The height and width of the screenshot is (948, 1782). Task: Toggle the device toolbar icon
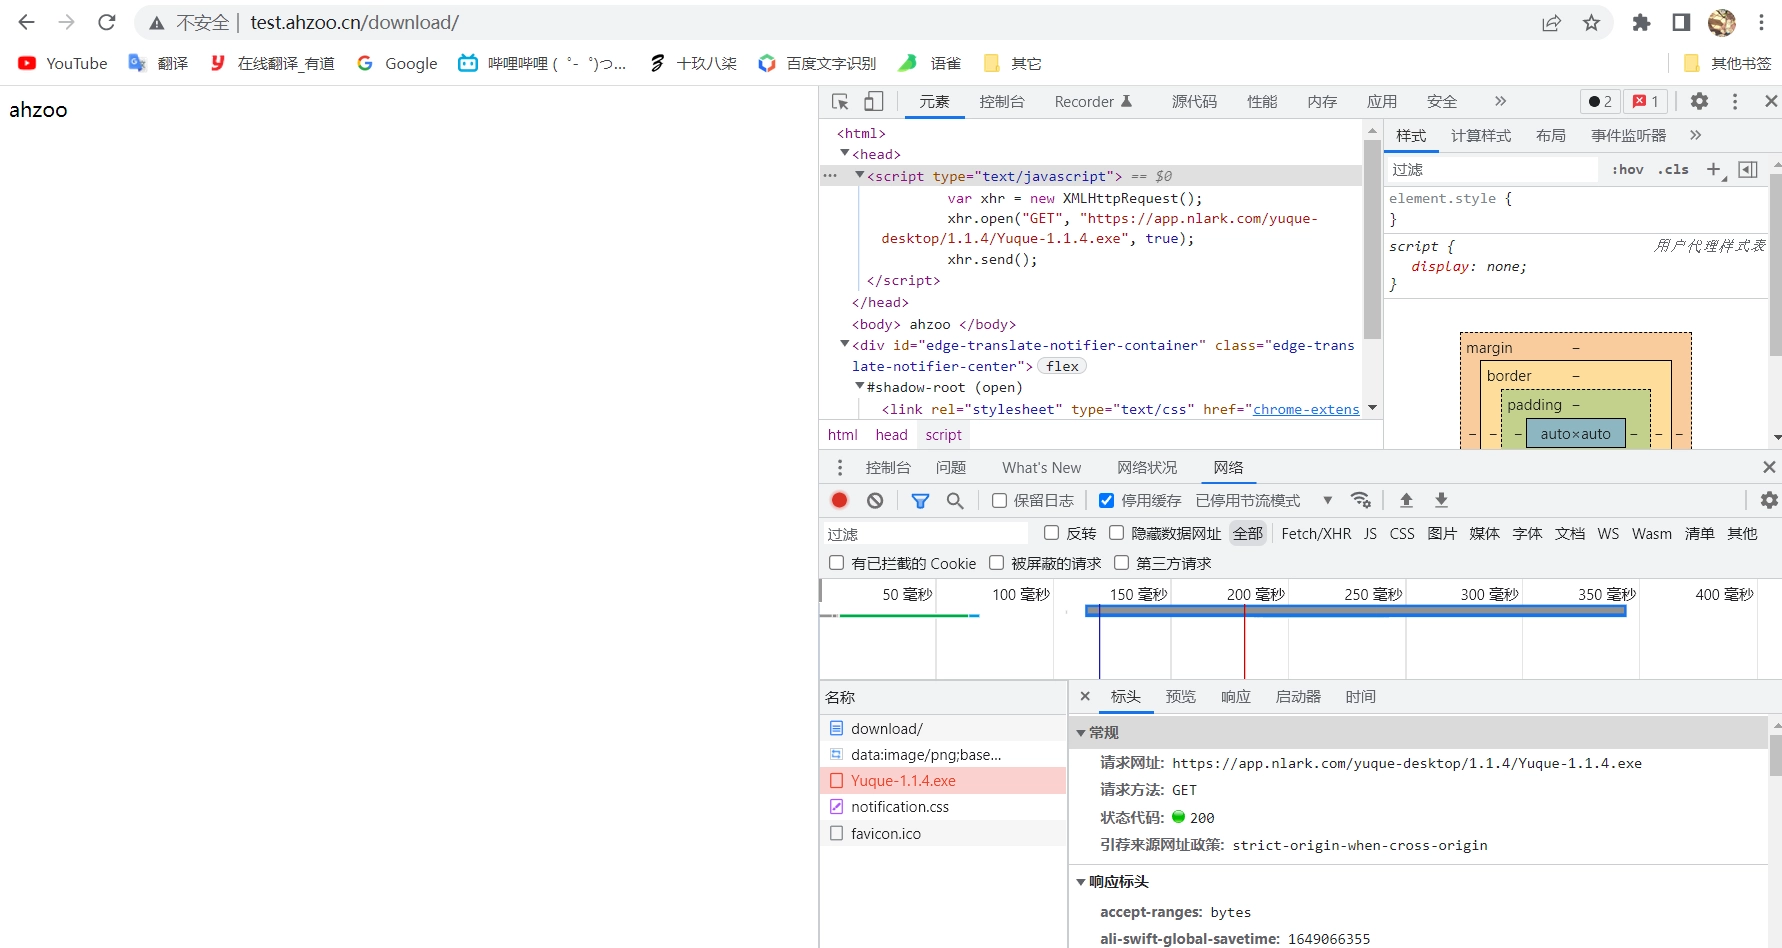pos(874,102)
